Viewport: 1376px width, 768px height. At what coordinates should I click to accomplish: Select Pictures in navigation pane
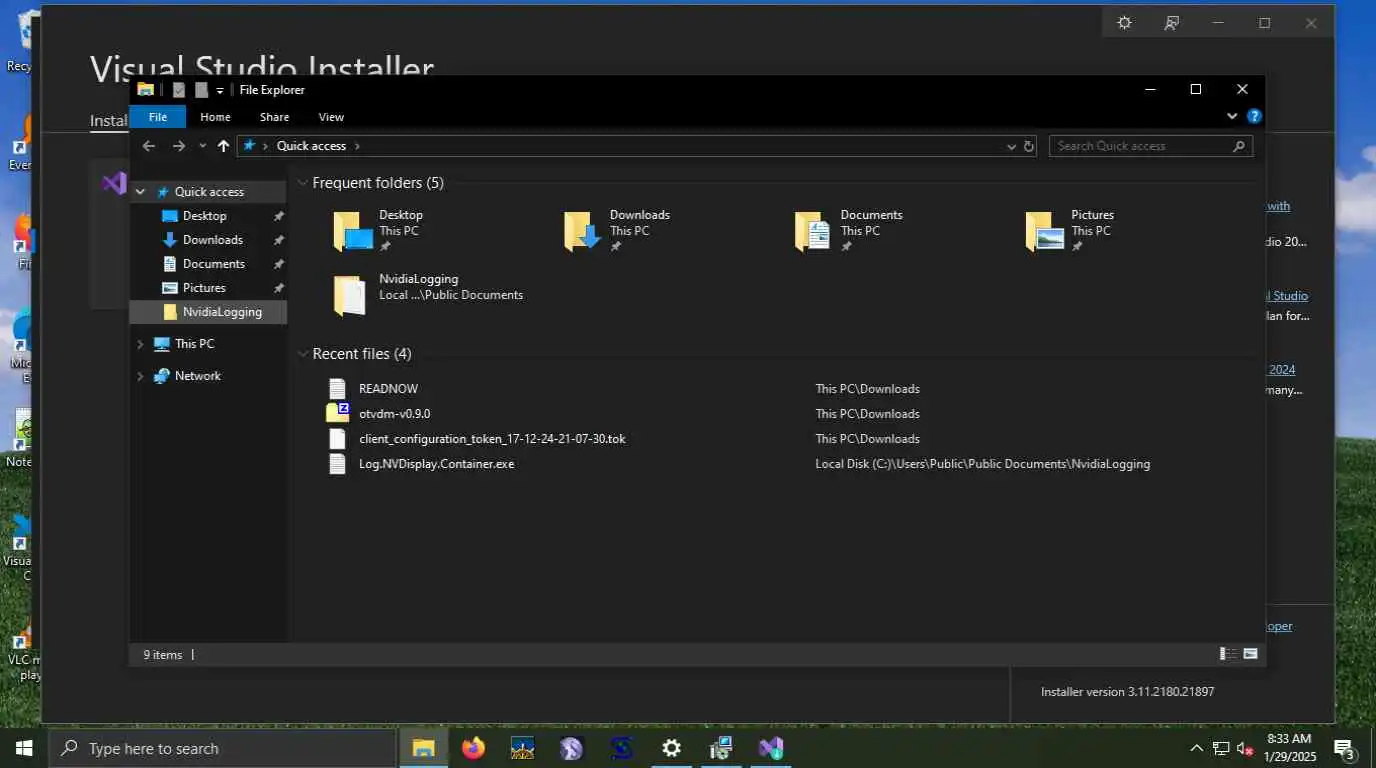(204, 288)
